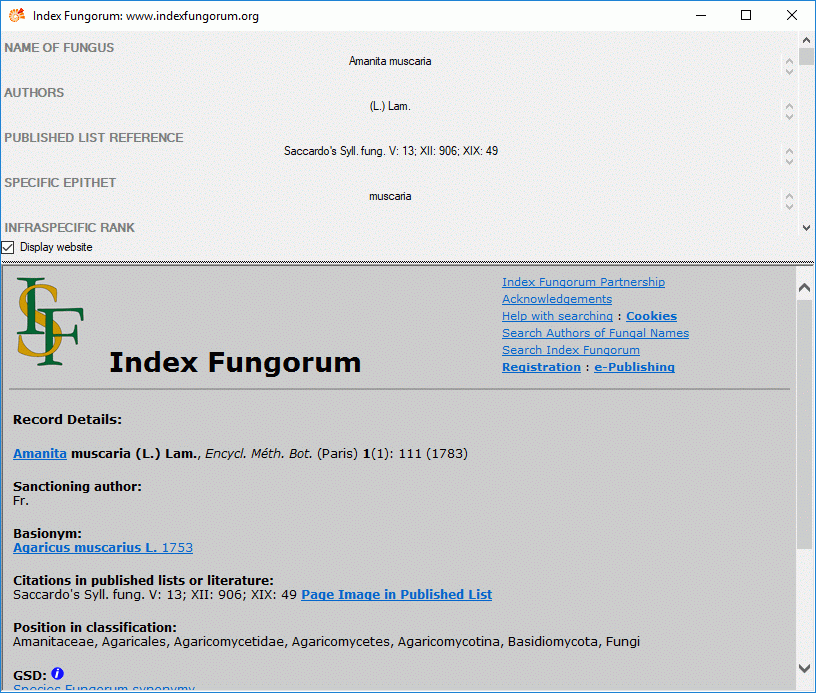Minimize the Index Fungorum window
This screenshot has height=693, width=816.
tap(701, 15)
